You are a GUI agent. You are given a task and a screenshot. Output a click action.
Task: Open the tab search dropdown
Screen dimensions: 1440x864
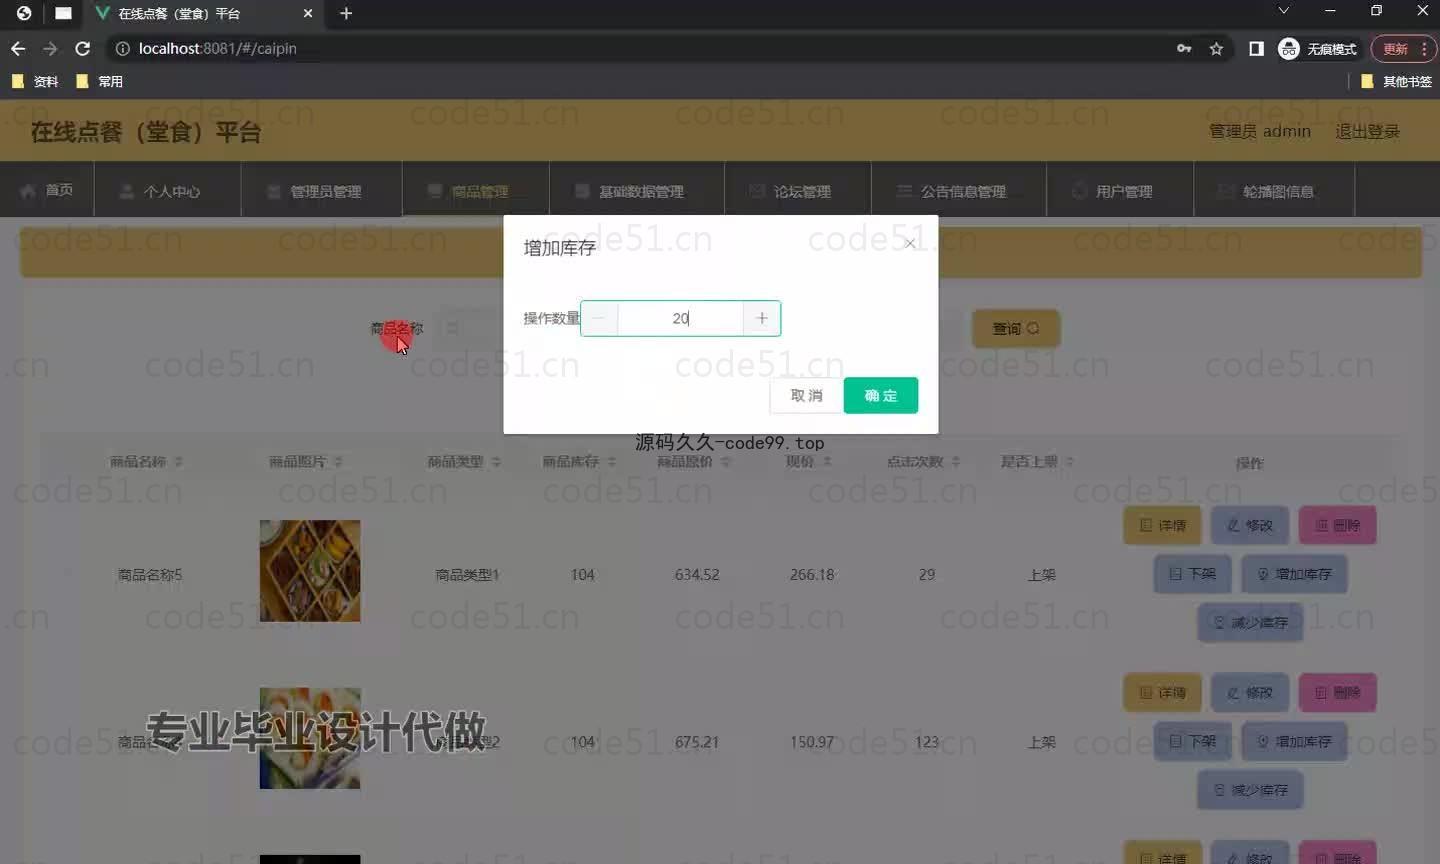pyautogui.click(x=1284, y=11)
